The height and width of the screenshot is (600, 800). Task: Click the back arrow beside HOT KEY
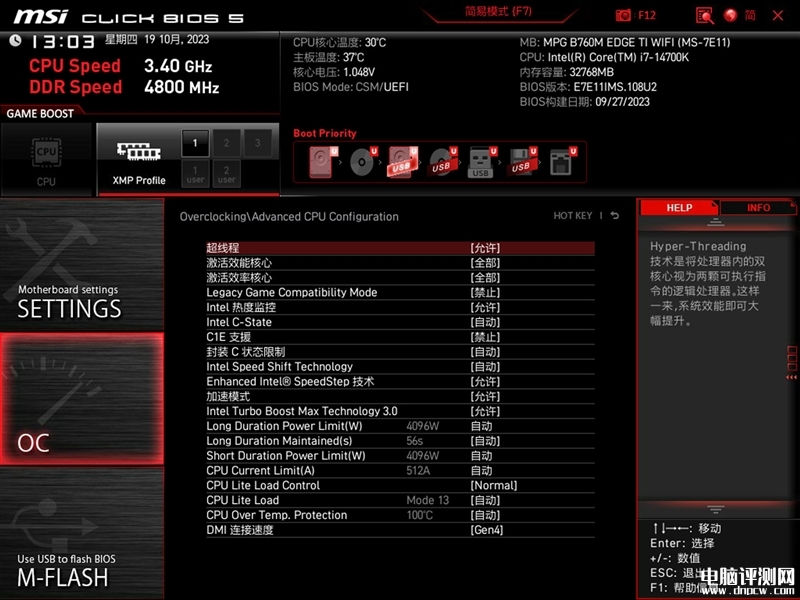(x=615, y=216)
